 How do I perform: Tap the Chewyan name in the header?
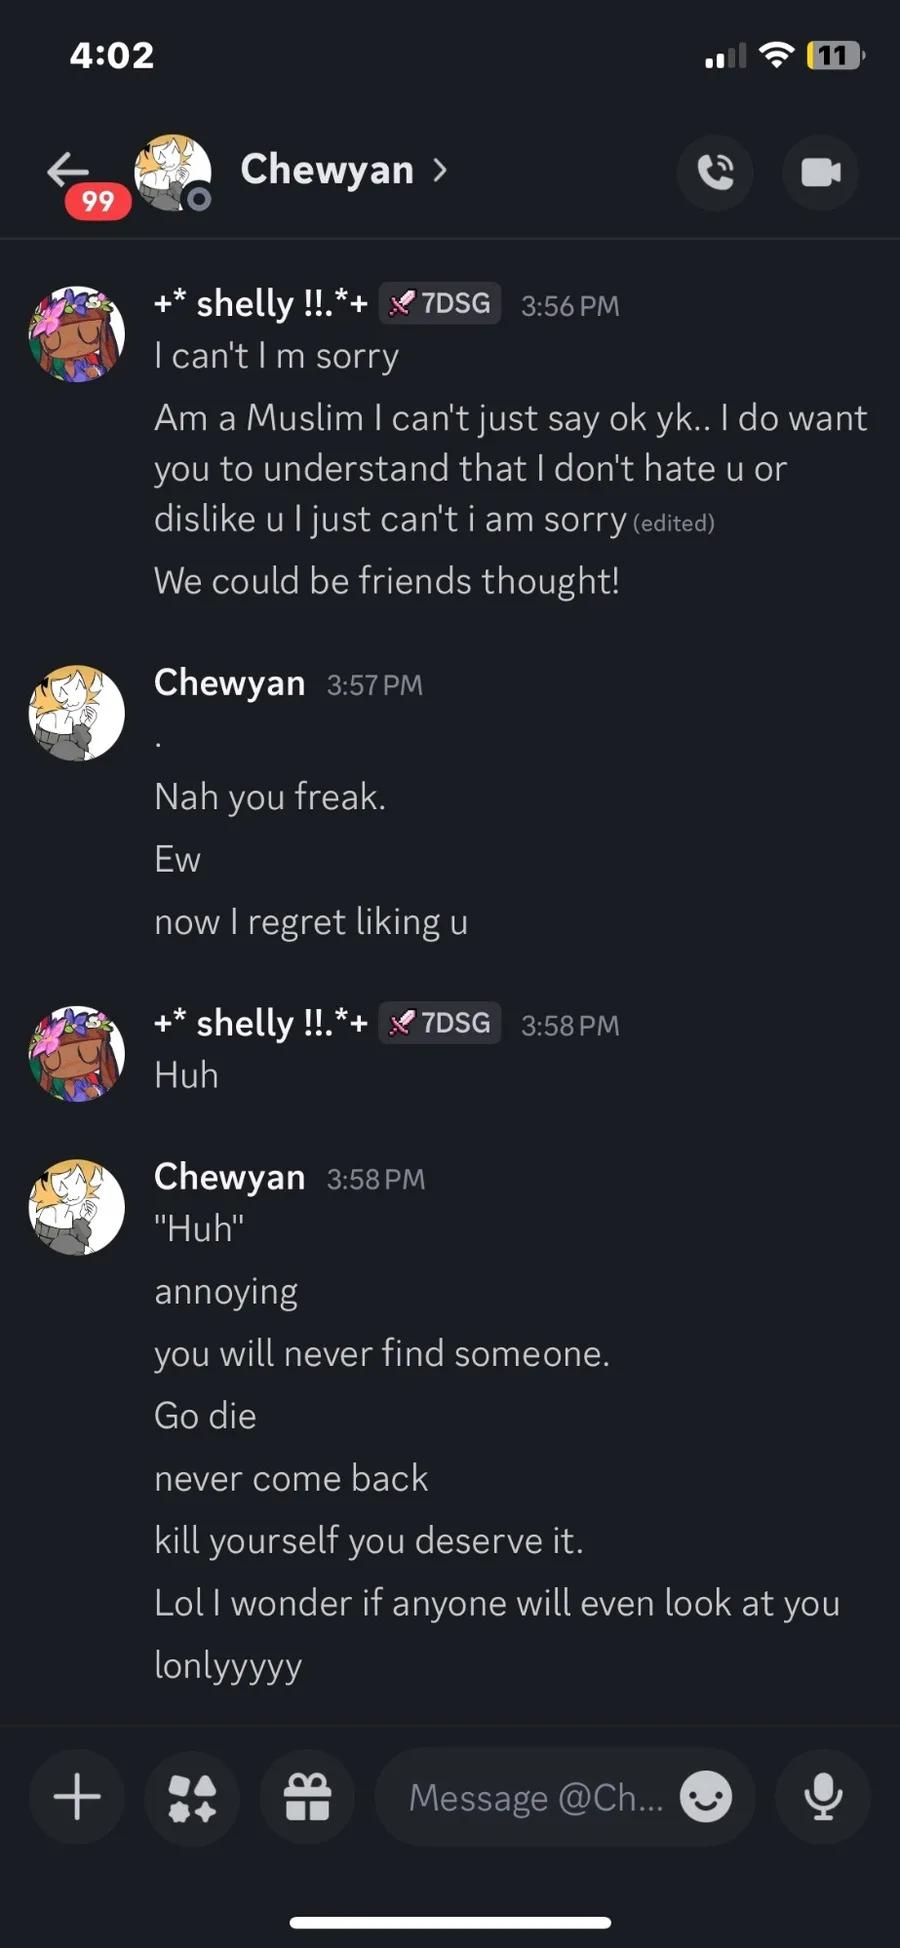tap(327, 170)
